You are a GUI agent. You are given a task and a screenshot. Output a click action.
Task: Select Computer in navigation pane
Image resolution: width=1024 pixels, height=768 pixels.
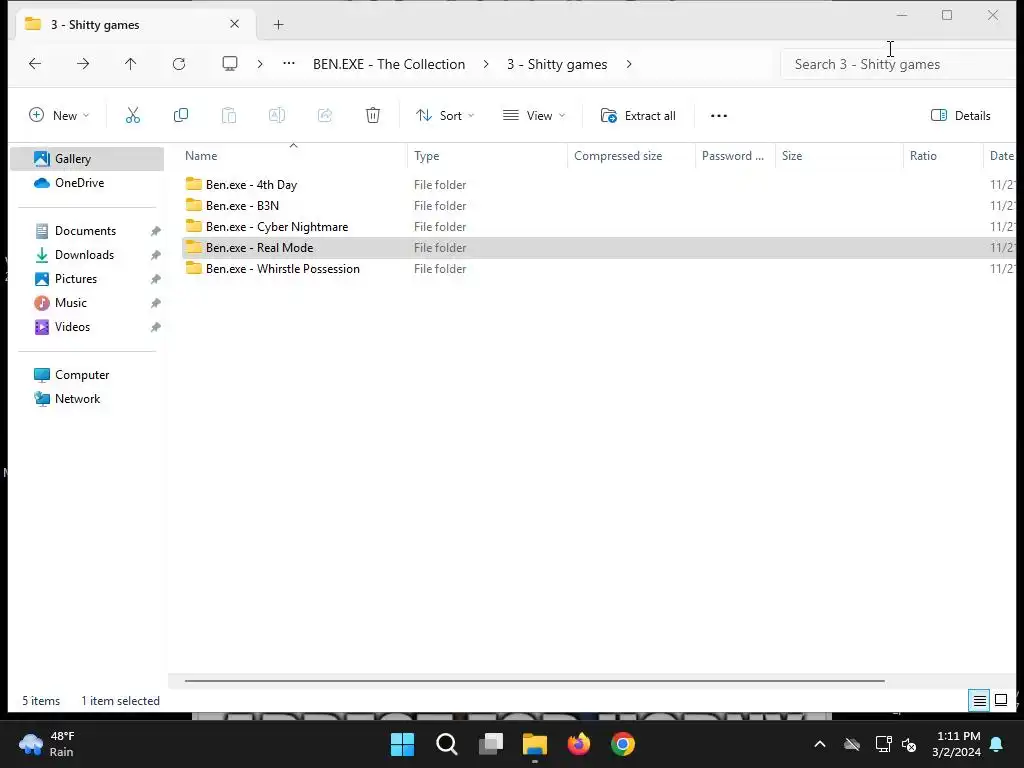tap(87, 375)
